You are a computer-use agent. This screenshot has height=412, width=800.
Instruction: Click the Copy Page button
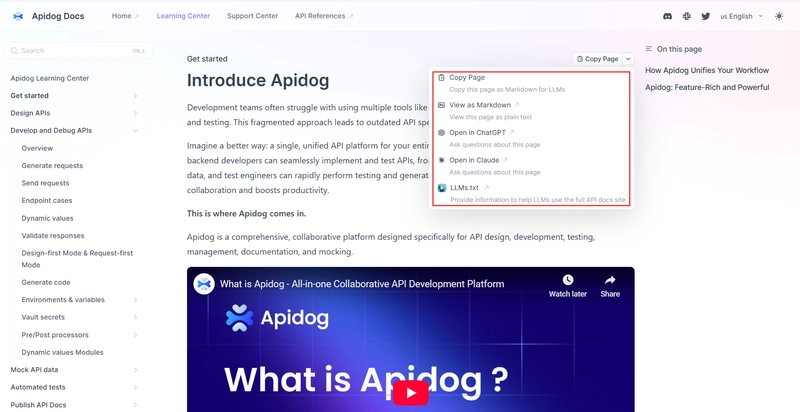coord(597,59)
